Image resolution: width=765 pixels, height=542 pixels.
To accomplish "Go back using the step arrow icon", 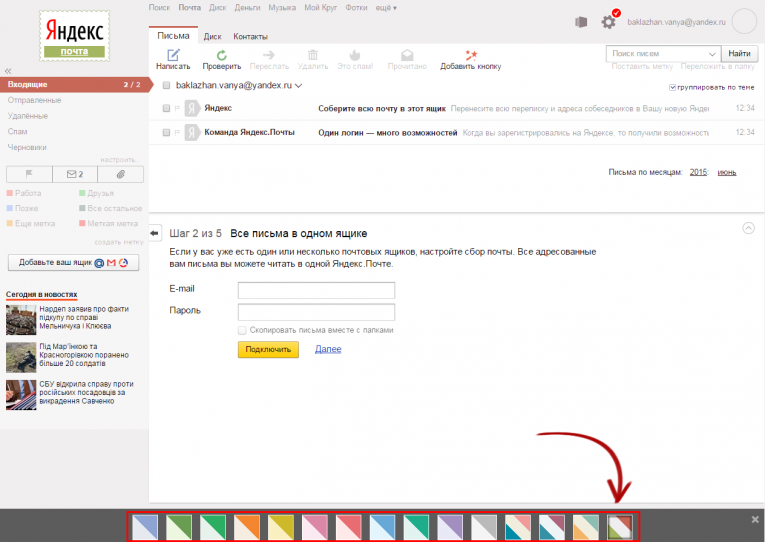I will tap(155, 233).
